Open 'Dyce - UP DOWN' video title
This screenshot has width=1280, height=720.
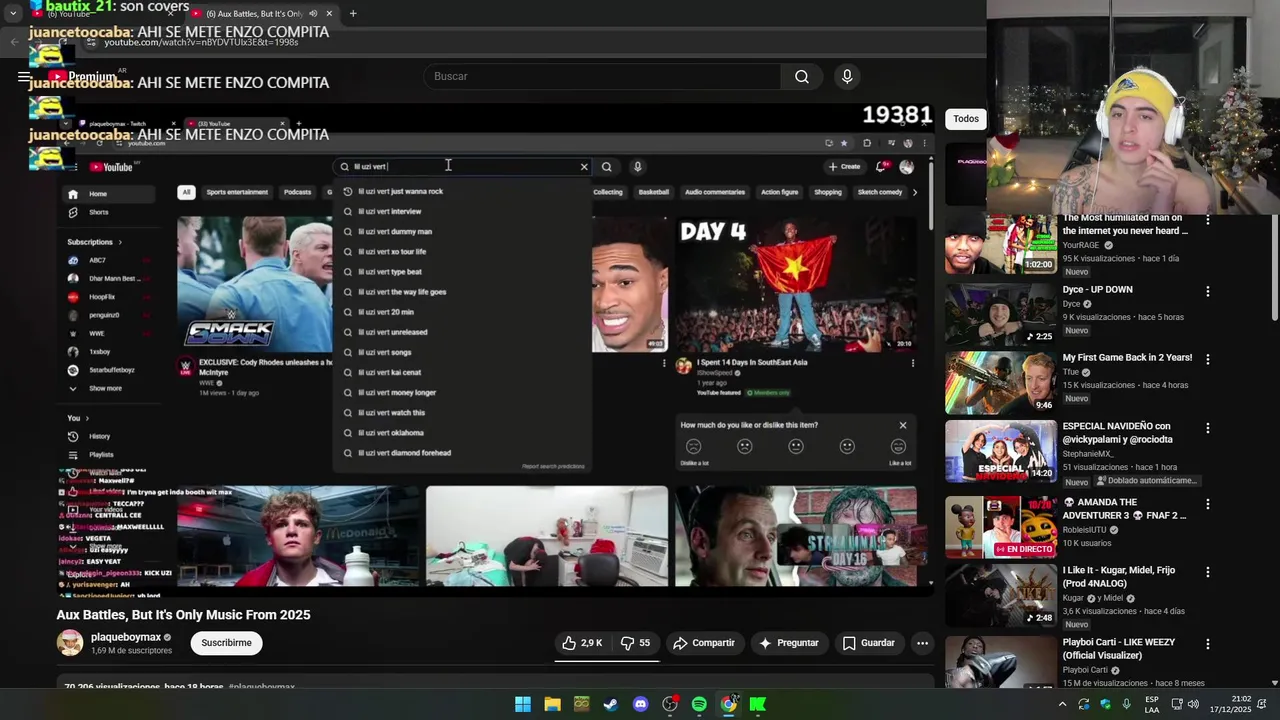[x=1097, y=290]
